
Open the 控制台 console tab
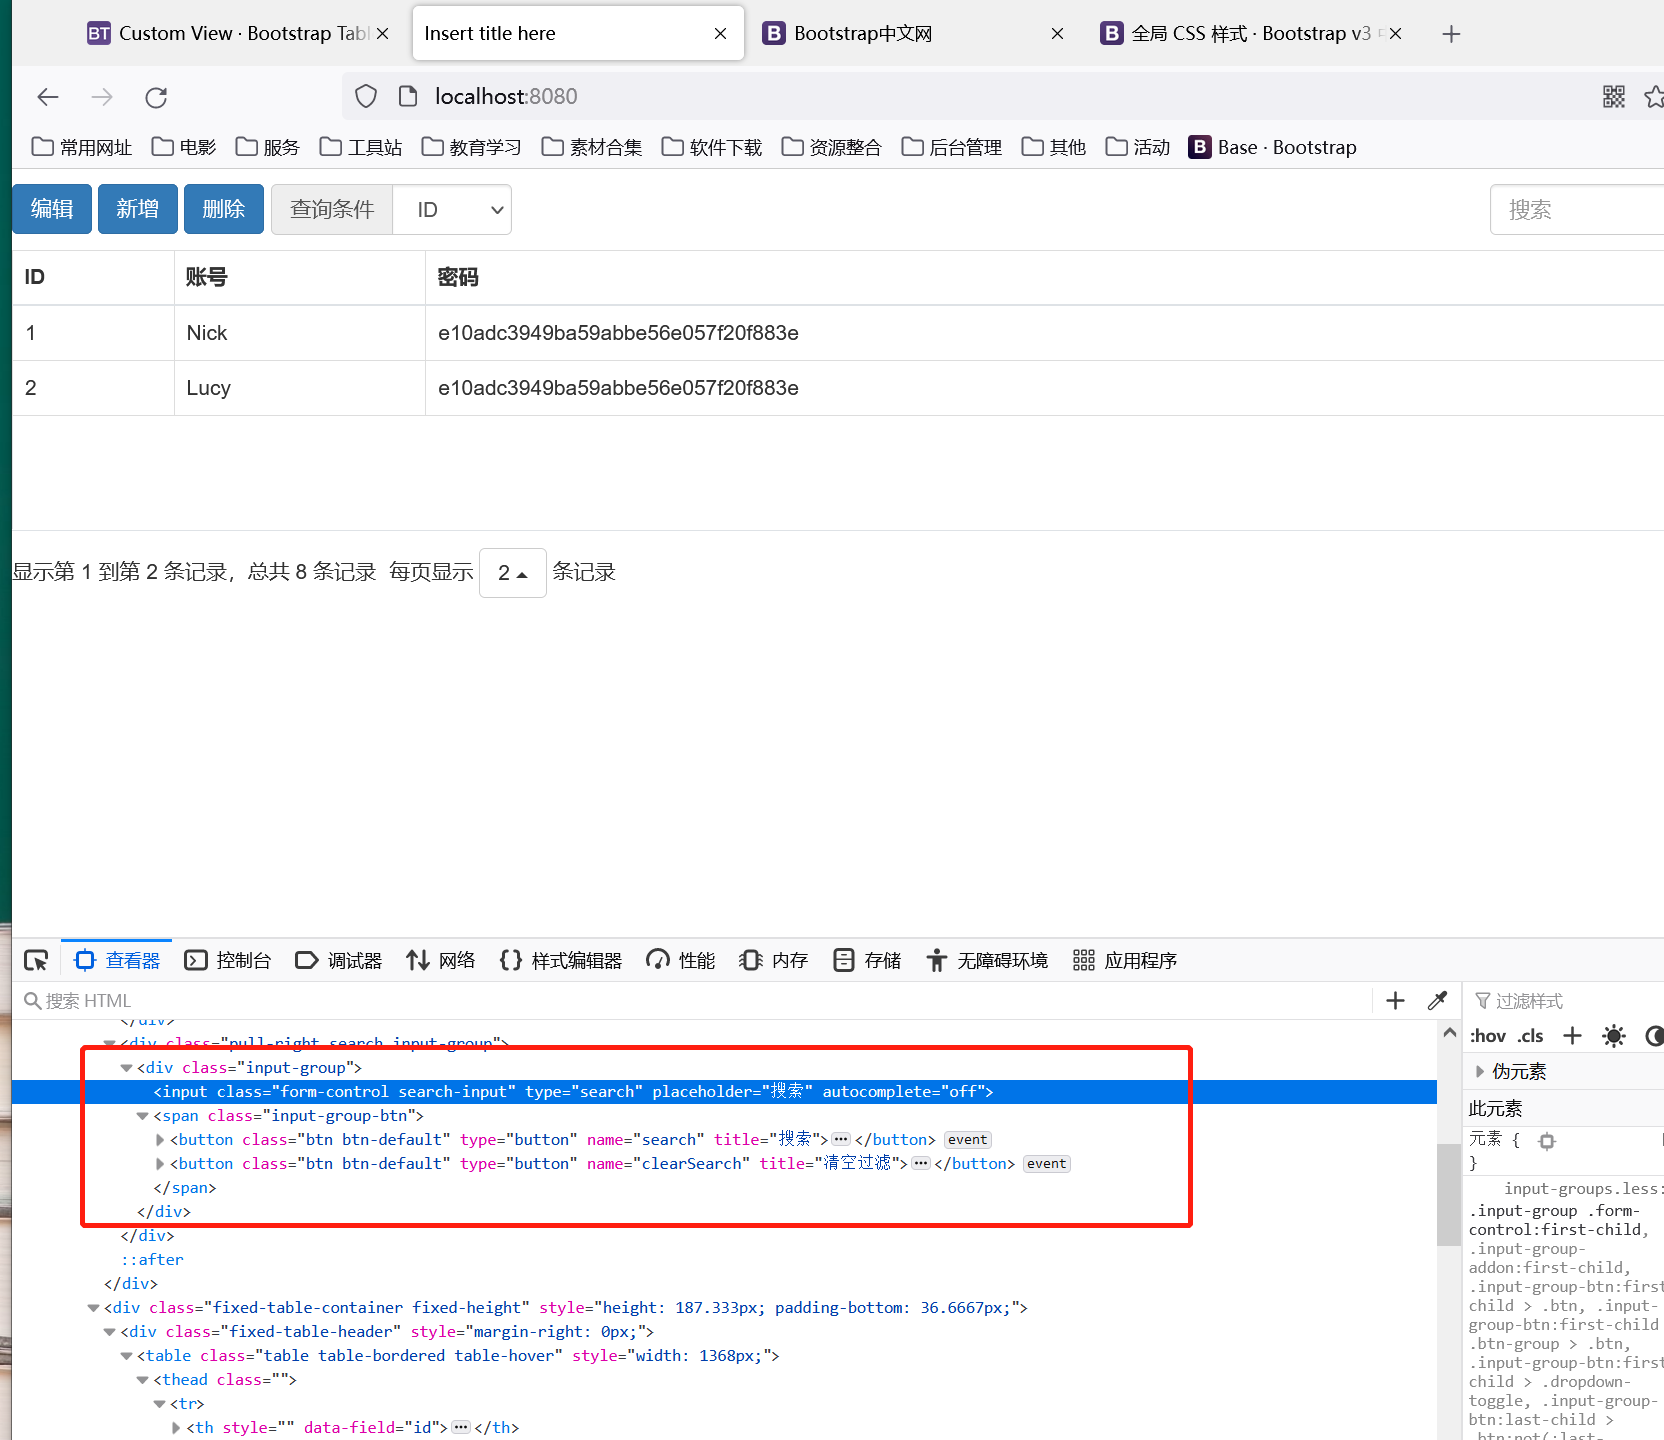[228, 960]
